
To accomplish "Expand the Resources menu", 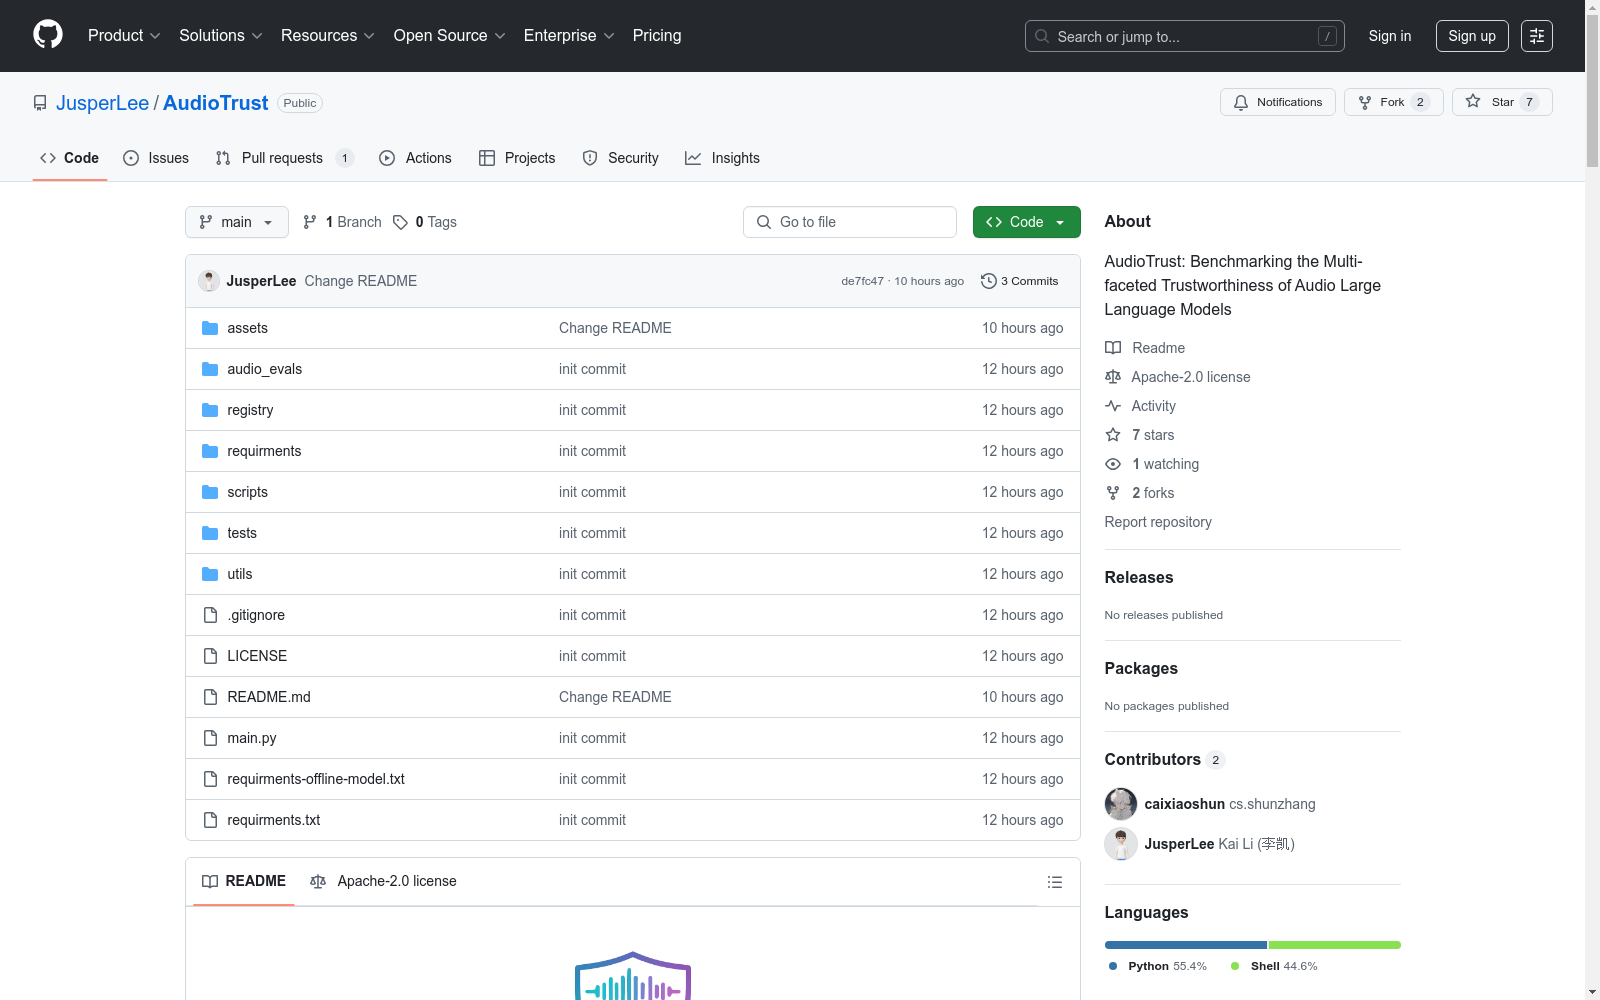I will point(328,36).
